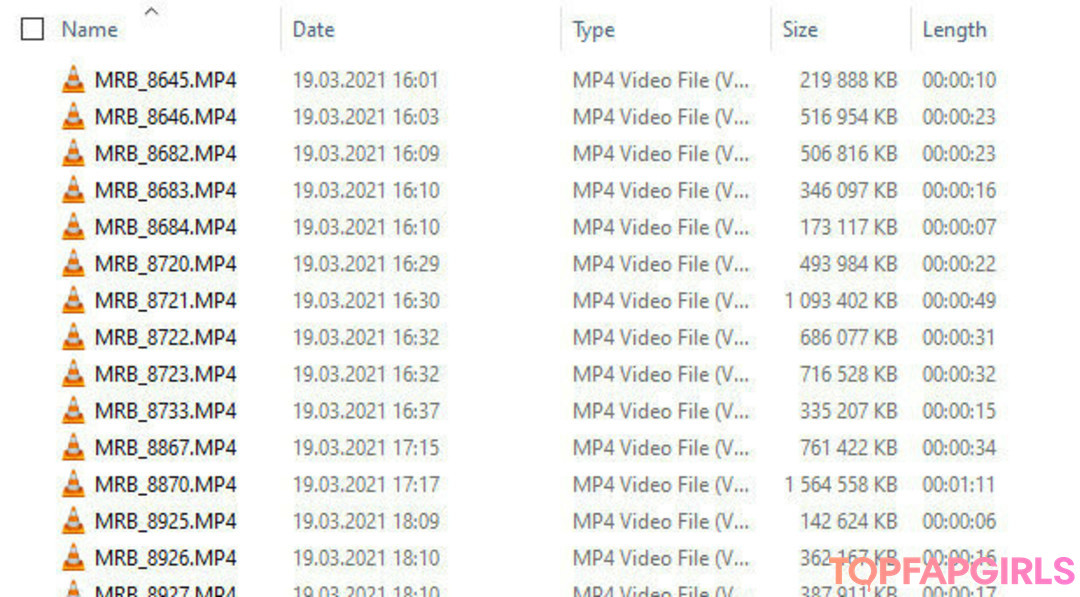This screenshot has width=1080, height=597.
Task: Select the VLC cone icon for MRB_8646.MP4
Action: tap(73, 116)
